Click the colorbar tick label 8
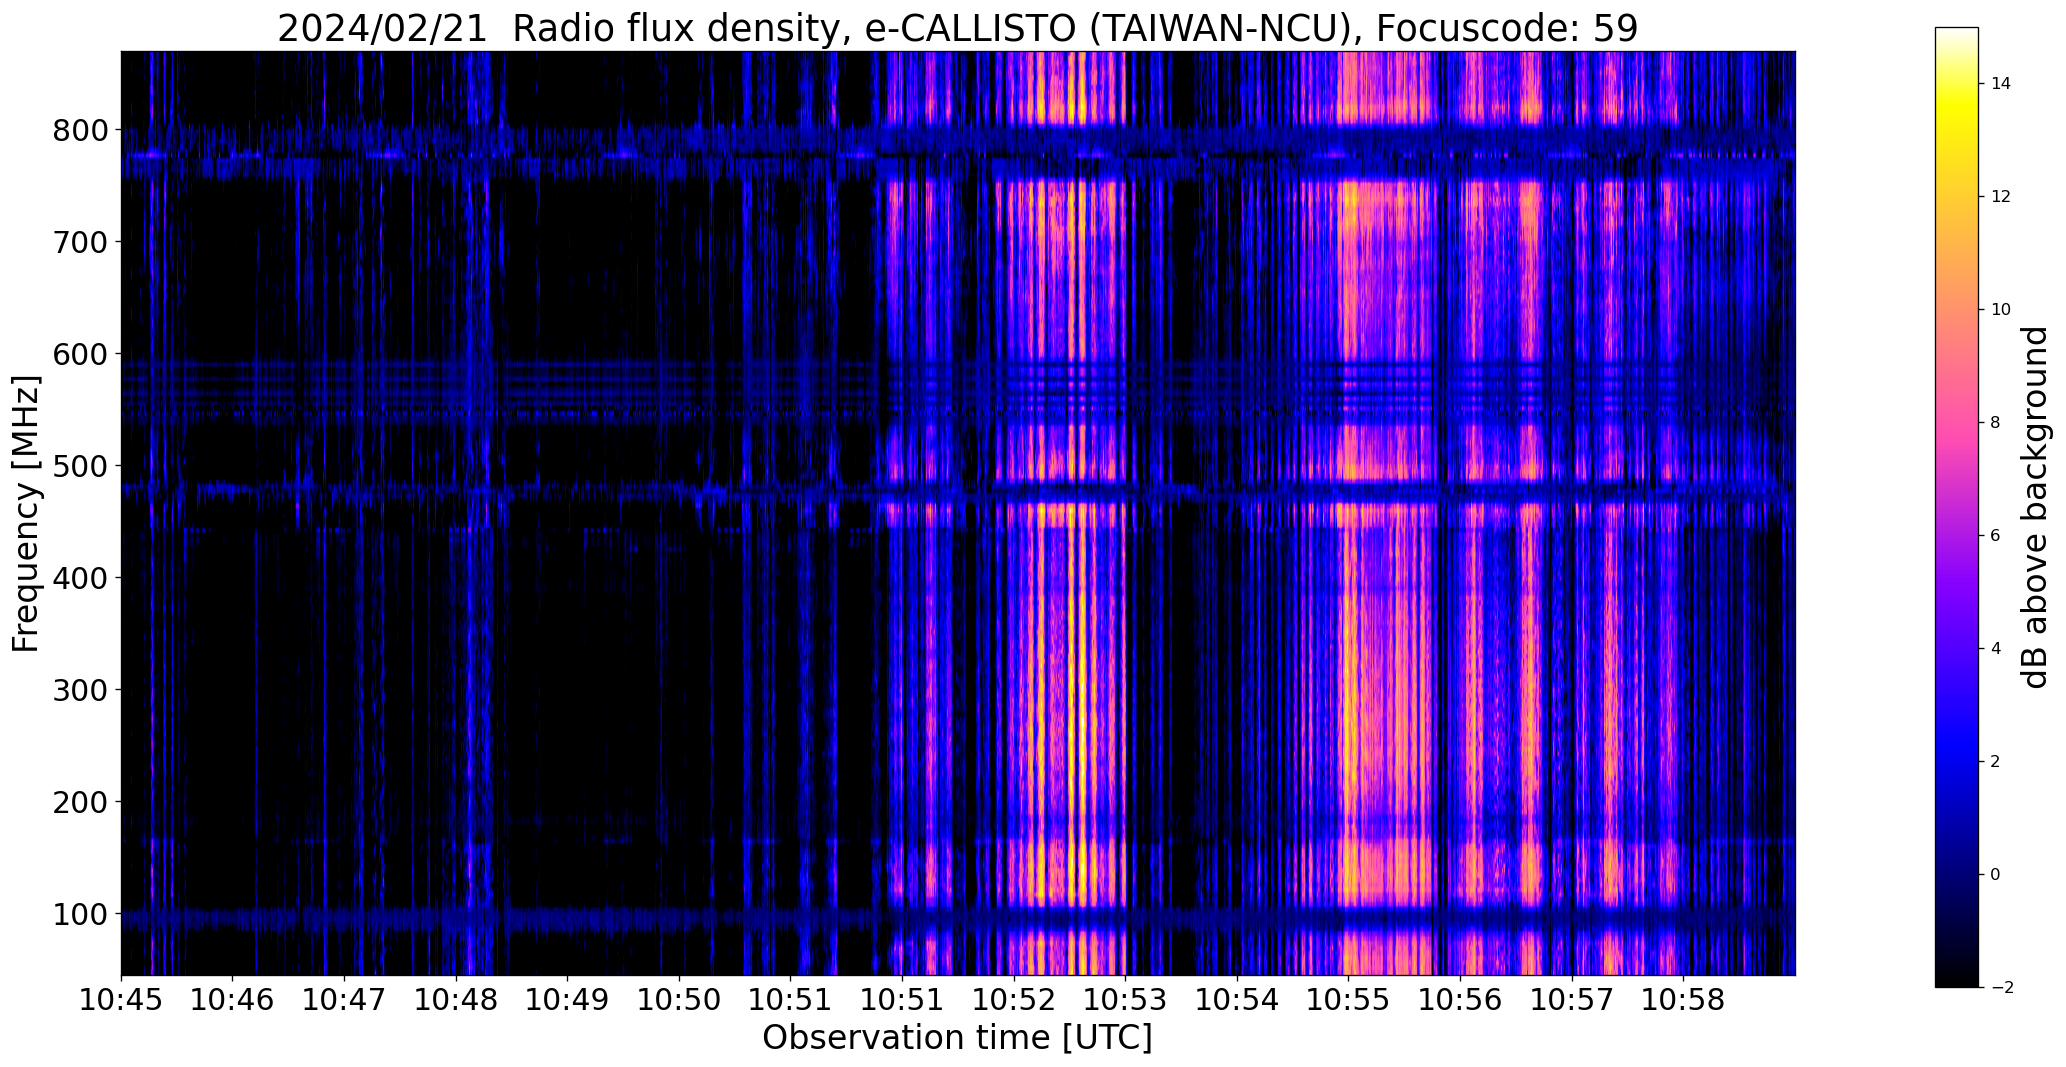The image size is (2066, 1067). pos(1996,423)
